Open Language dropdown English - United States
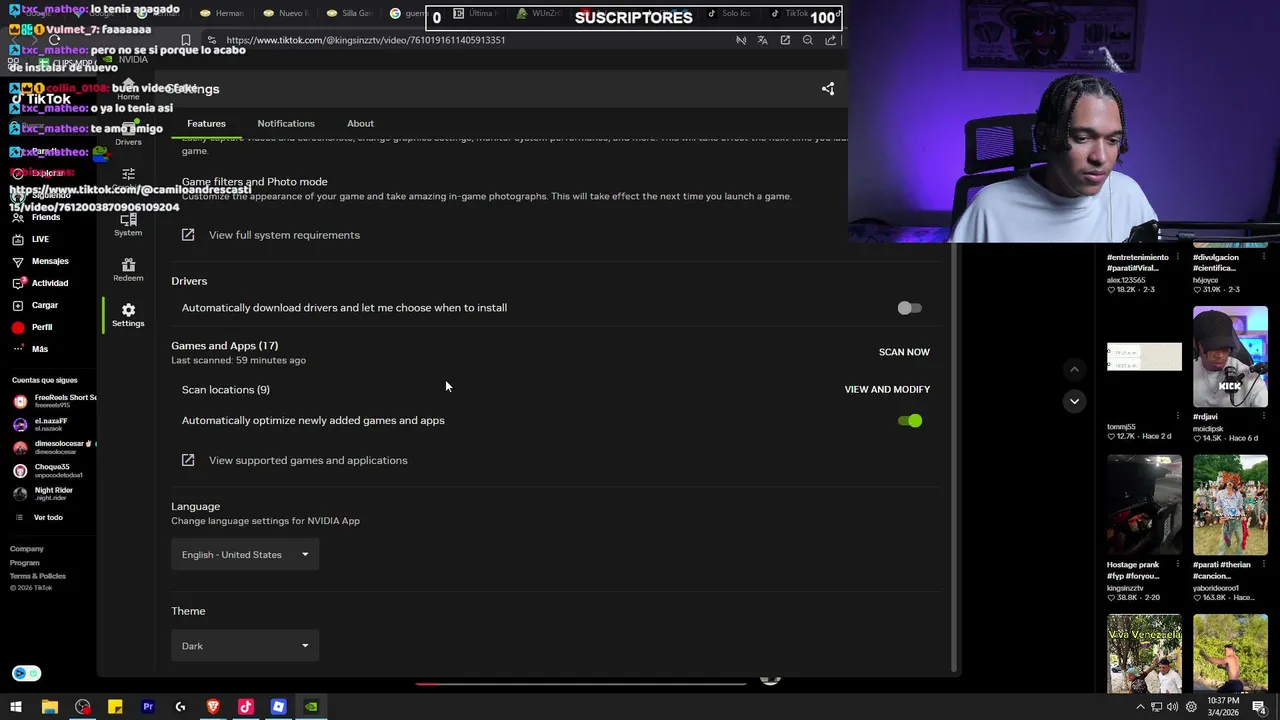Screen dimensions: 1280x720 pos(245,555)
